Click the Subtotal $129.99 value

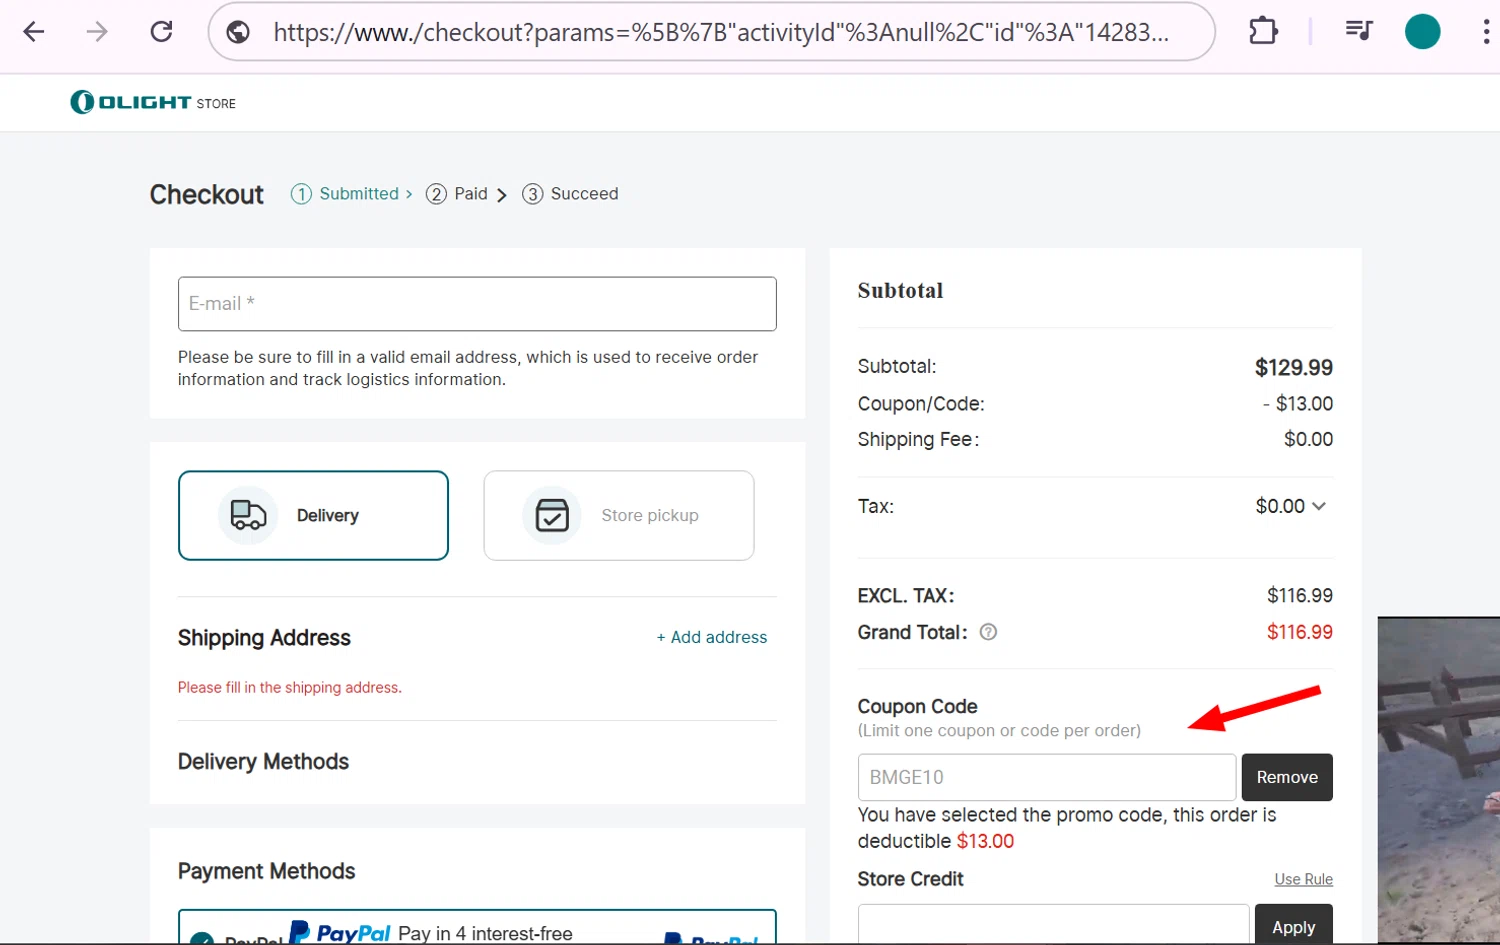[1293, 367]
